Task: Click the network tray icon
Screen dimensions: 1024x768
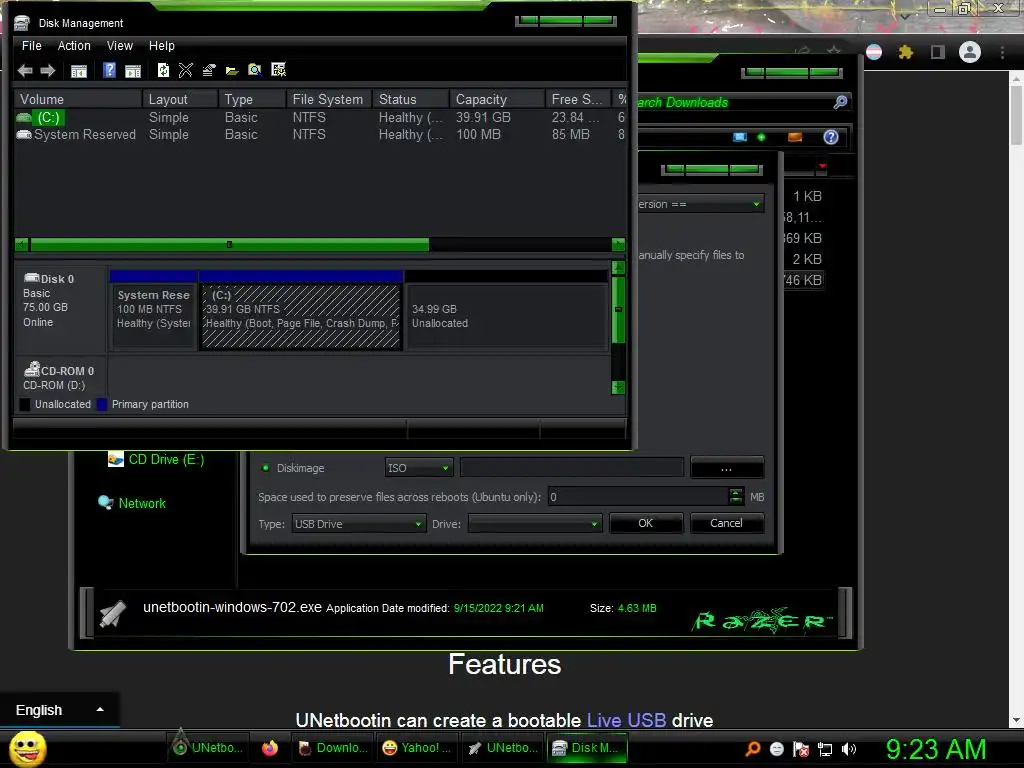Action: pyautogui.click(x=825, y=750)
